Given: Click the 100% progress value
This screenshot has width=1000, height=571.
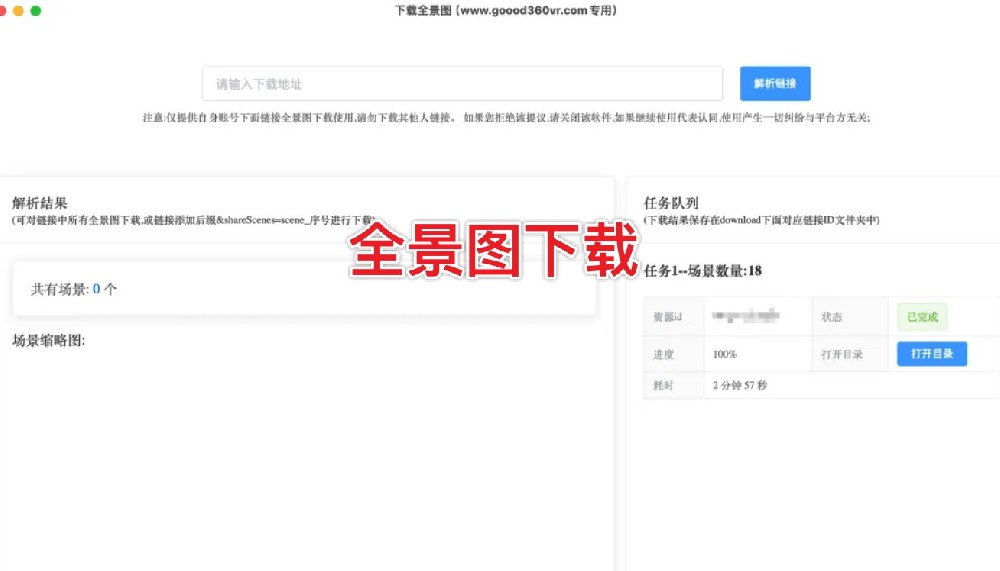Looking at the screenshot, I should tap(725, 354).
